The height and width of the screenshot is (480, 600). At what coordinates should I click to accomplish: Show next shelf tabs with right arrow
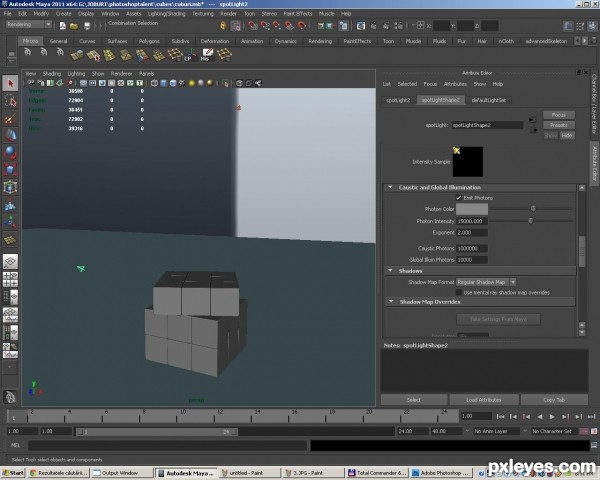point(585,41)
